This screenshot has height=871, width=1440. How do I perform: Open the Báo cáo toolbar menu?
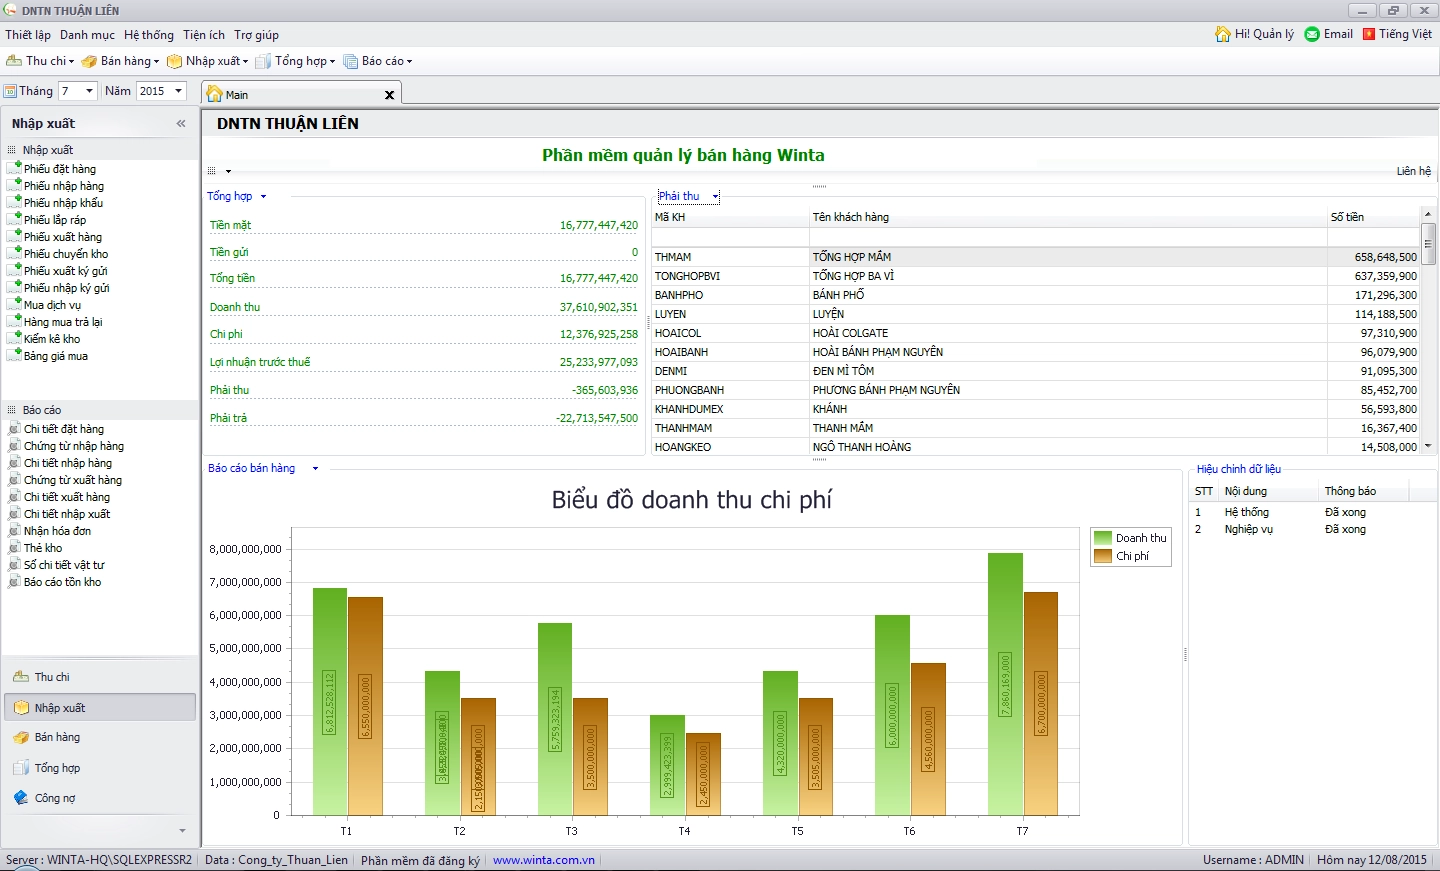coord(377,61)
